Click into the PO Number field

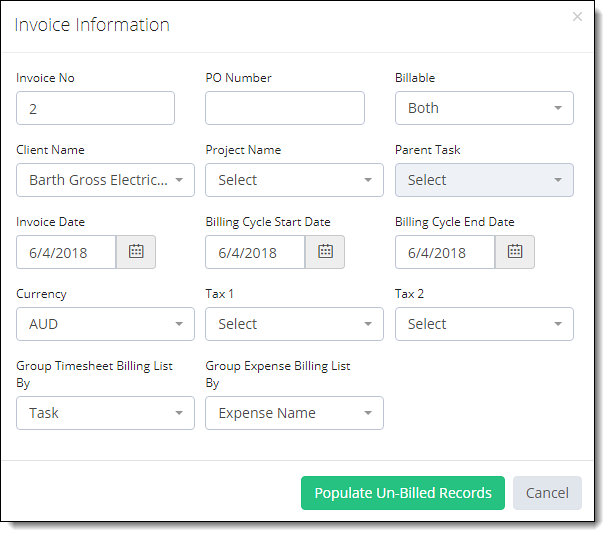[285, 108]
